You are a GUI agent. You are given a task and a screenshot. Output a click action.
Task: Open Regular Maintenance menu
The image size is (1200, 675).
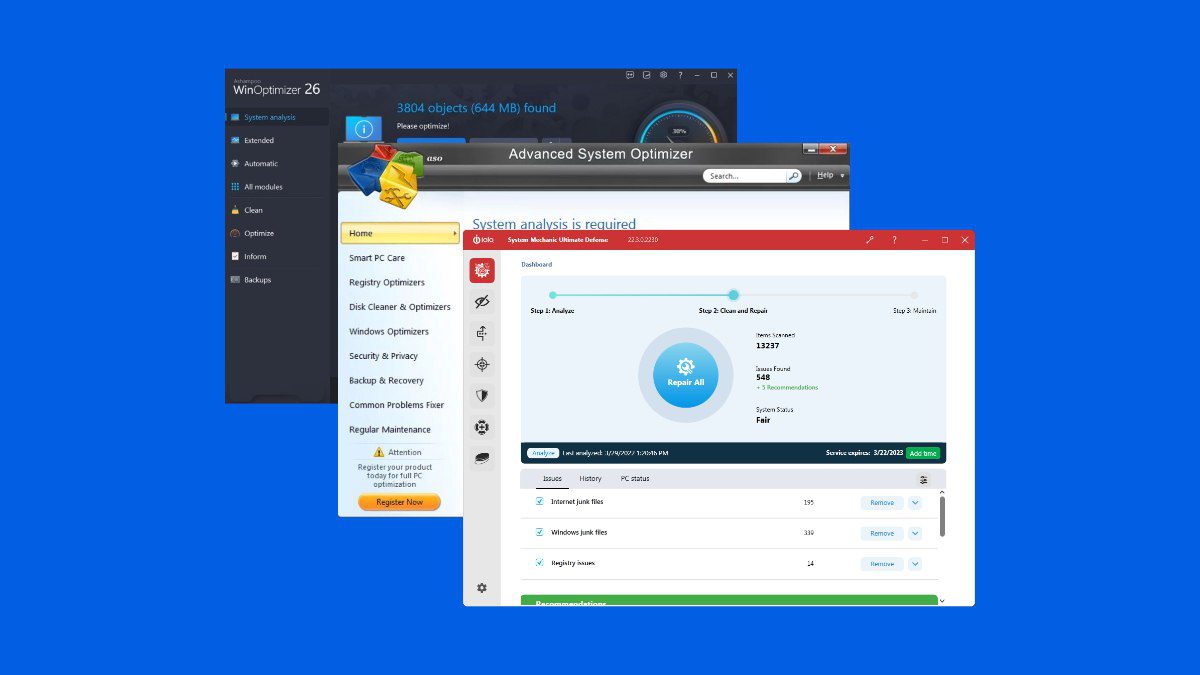coord(390,429)
